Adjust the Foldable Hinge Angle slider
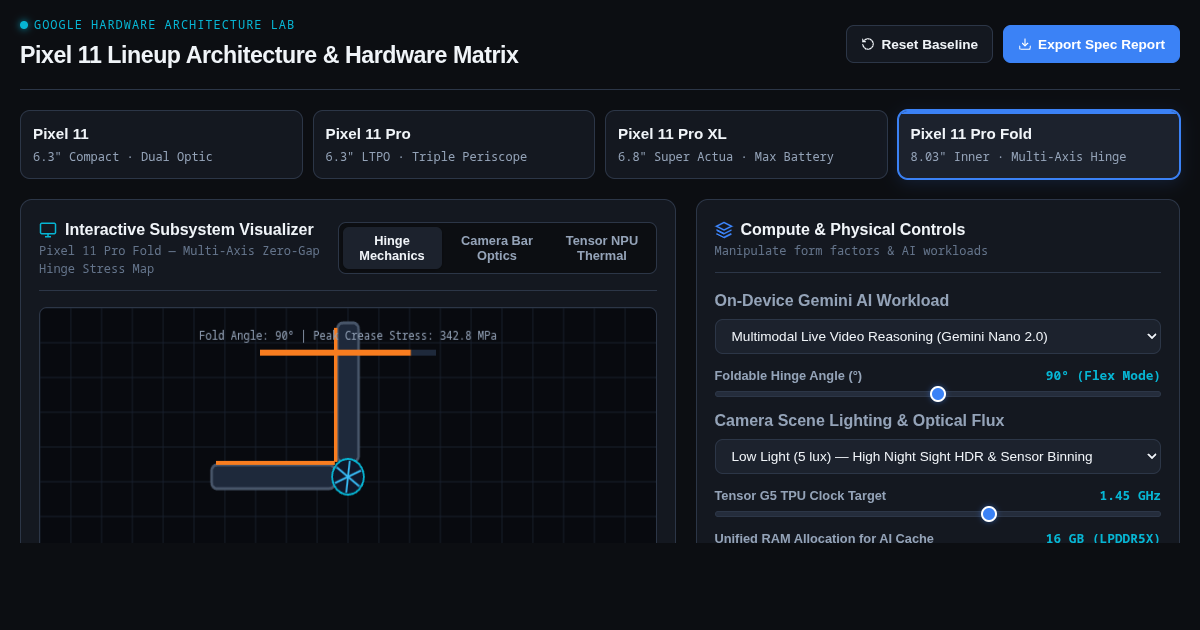Image resolution: width=1200 pixels, height=630 pixels. point(938,394)
